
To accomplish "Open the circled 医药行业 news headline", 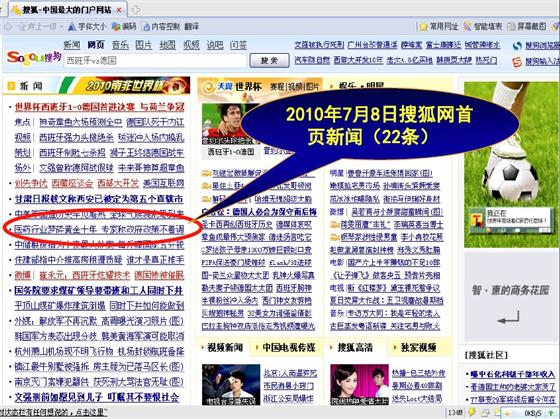I will coord(99,229).
